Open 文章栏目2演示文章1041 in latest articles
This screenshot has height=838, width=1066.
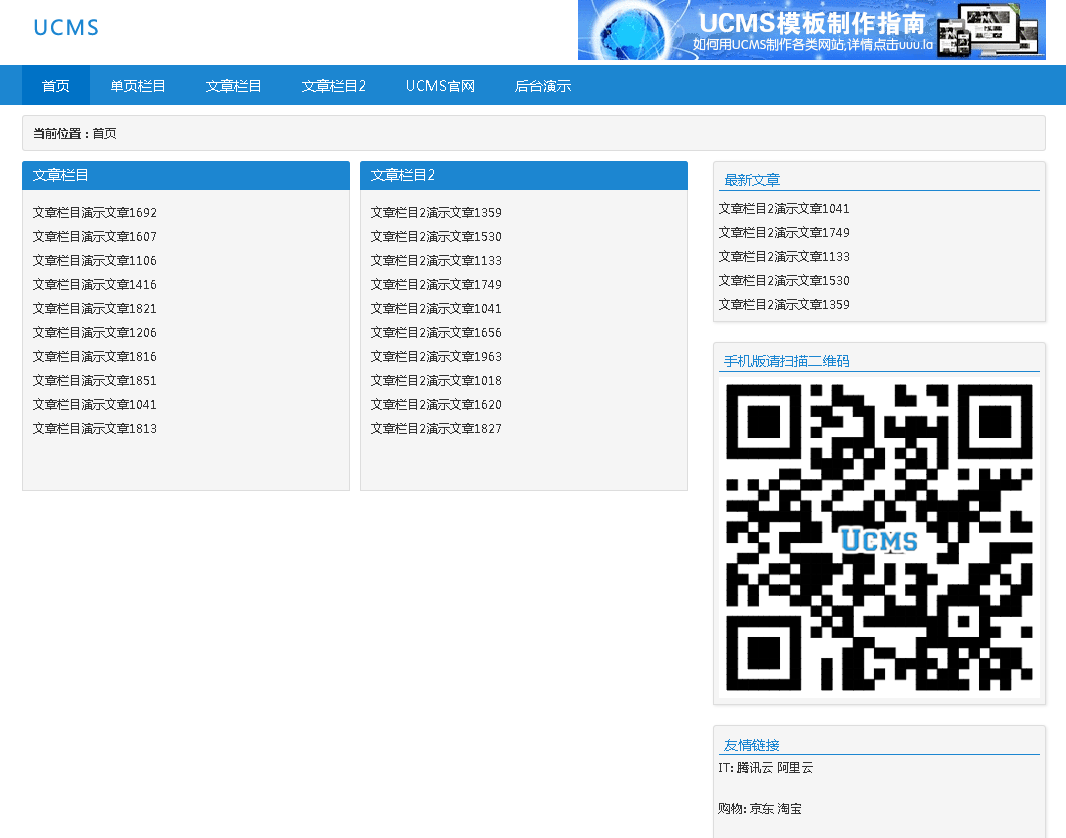tap(783, 208)
